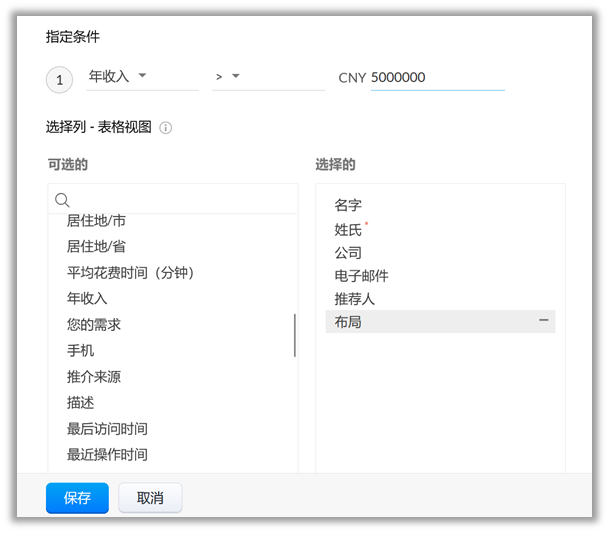Select 居住地/省 from available columns
The width and height of the screenshot is (609, 533).
tap(96, 246)
